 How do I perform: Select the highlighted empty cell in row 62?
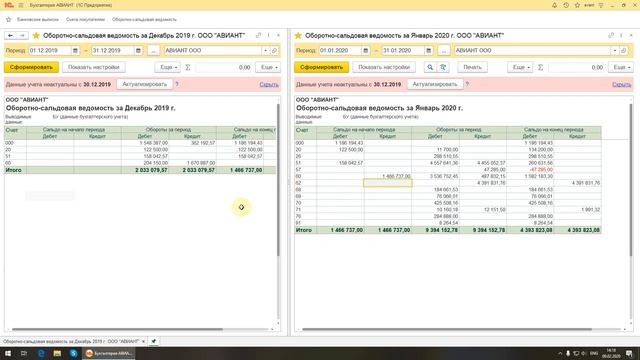[388, 183]
